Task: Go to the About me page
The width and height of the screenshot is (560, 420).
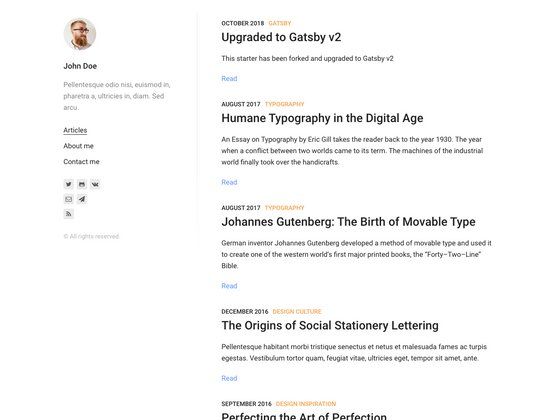Action: pyautogui.click(x=78, y=146)
